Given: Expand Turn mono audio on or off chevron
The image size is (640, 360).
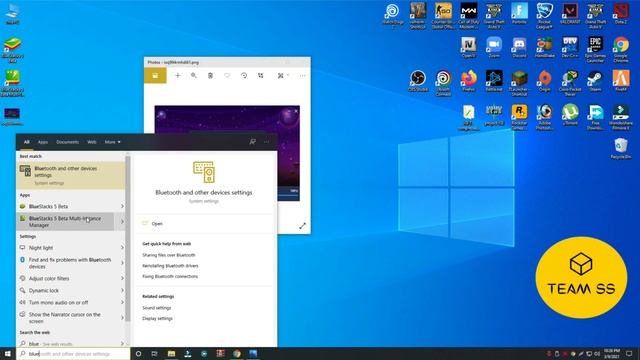Looking at the screenshot, I should tap(122, 302).
